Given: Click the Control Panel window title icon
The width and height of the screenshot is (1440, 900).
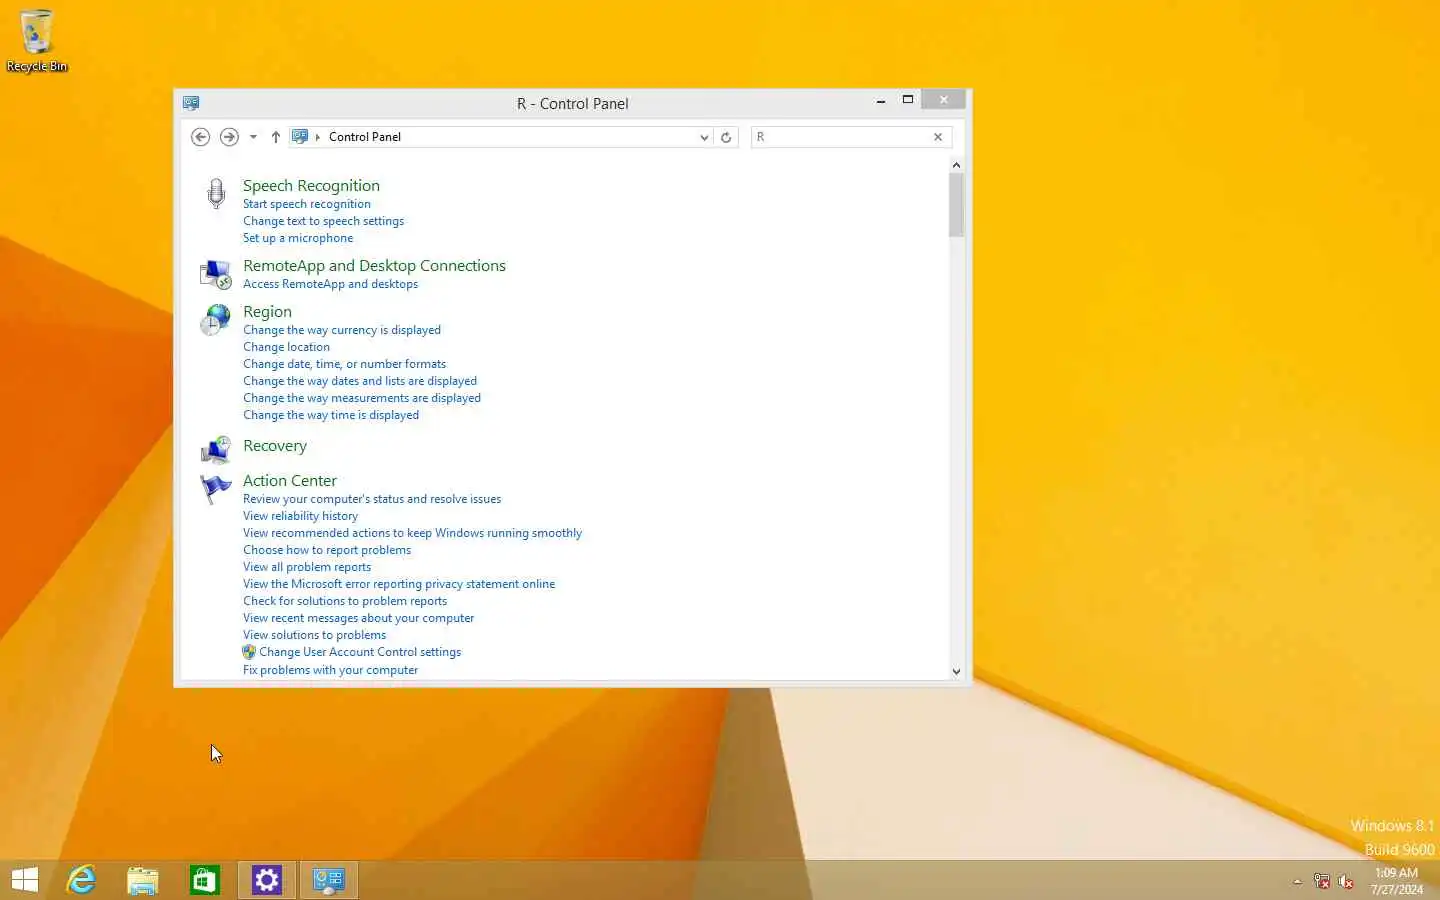Looking at the screenshot, I should coord(191,103).
